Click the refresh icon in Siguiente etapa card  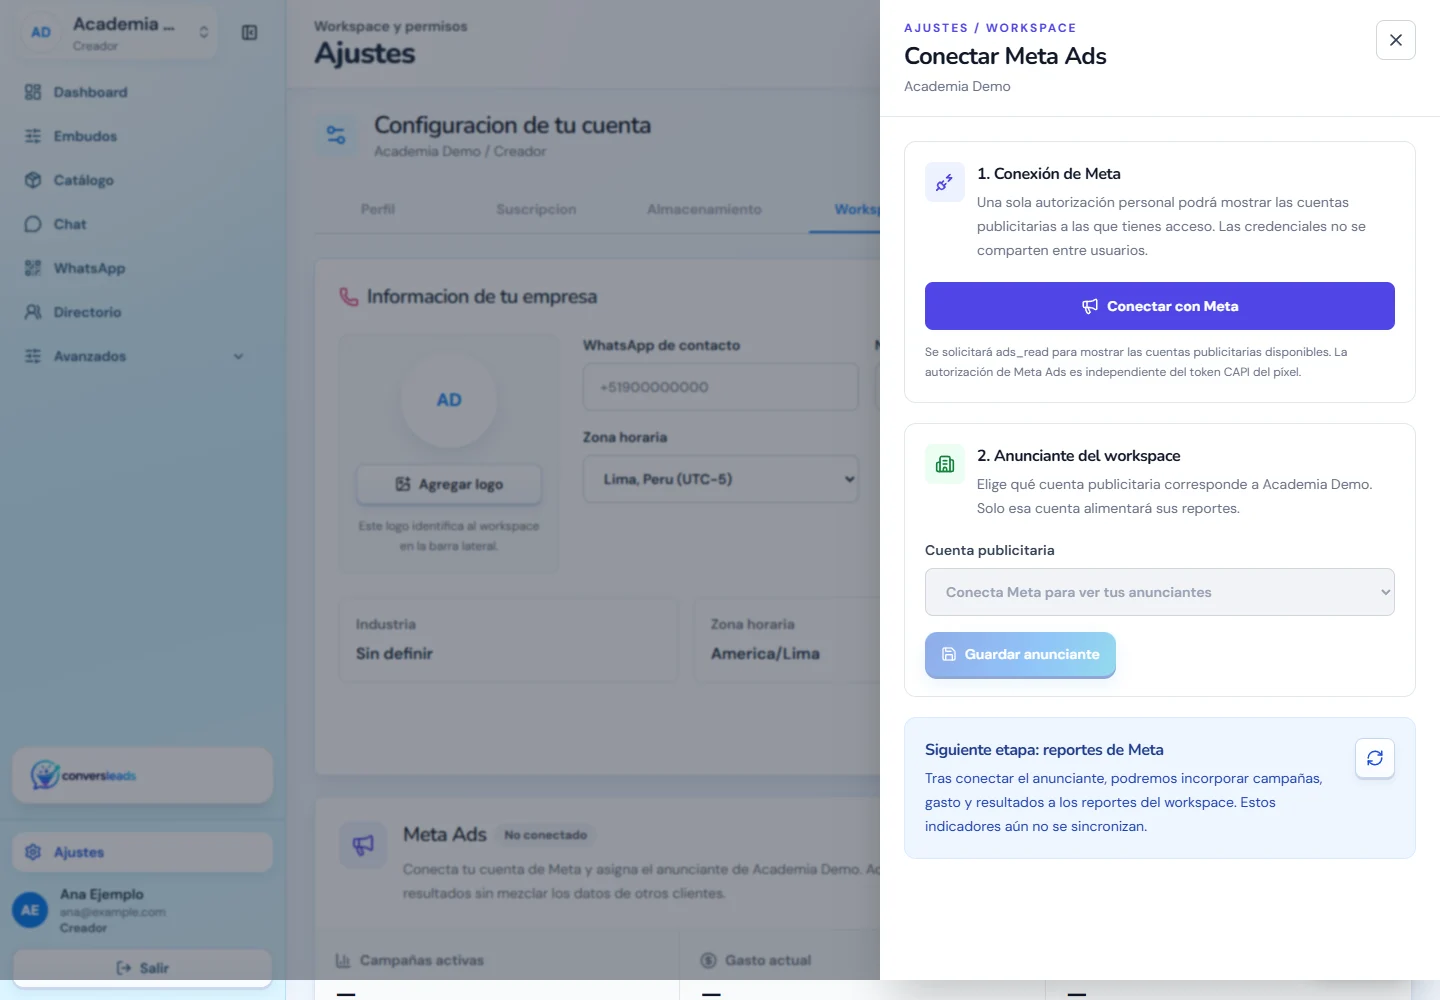point(1375,758)
